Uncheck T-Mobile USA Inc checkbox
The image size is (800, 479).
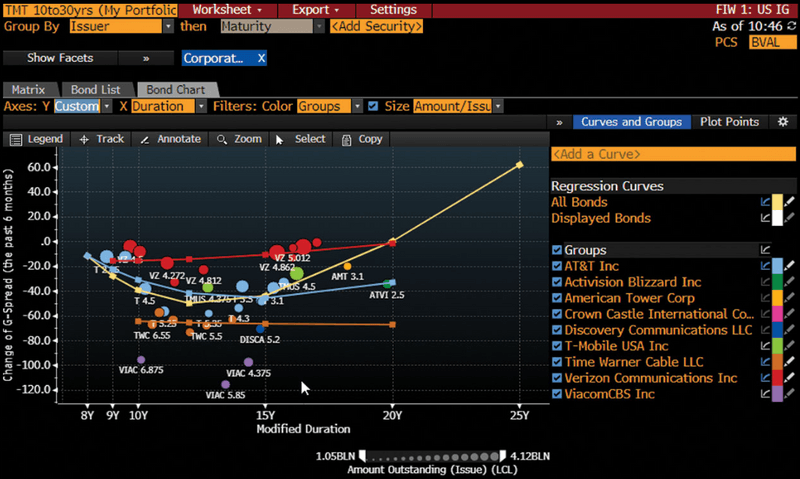click(x=557, y=346)
